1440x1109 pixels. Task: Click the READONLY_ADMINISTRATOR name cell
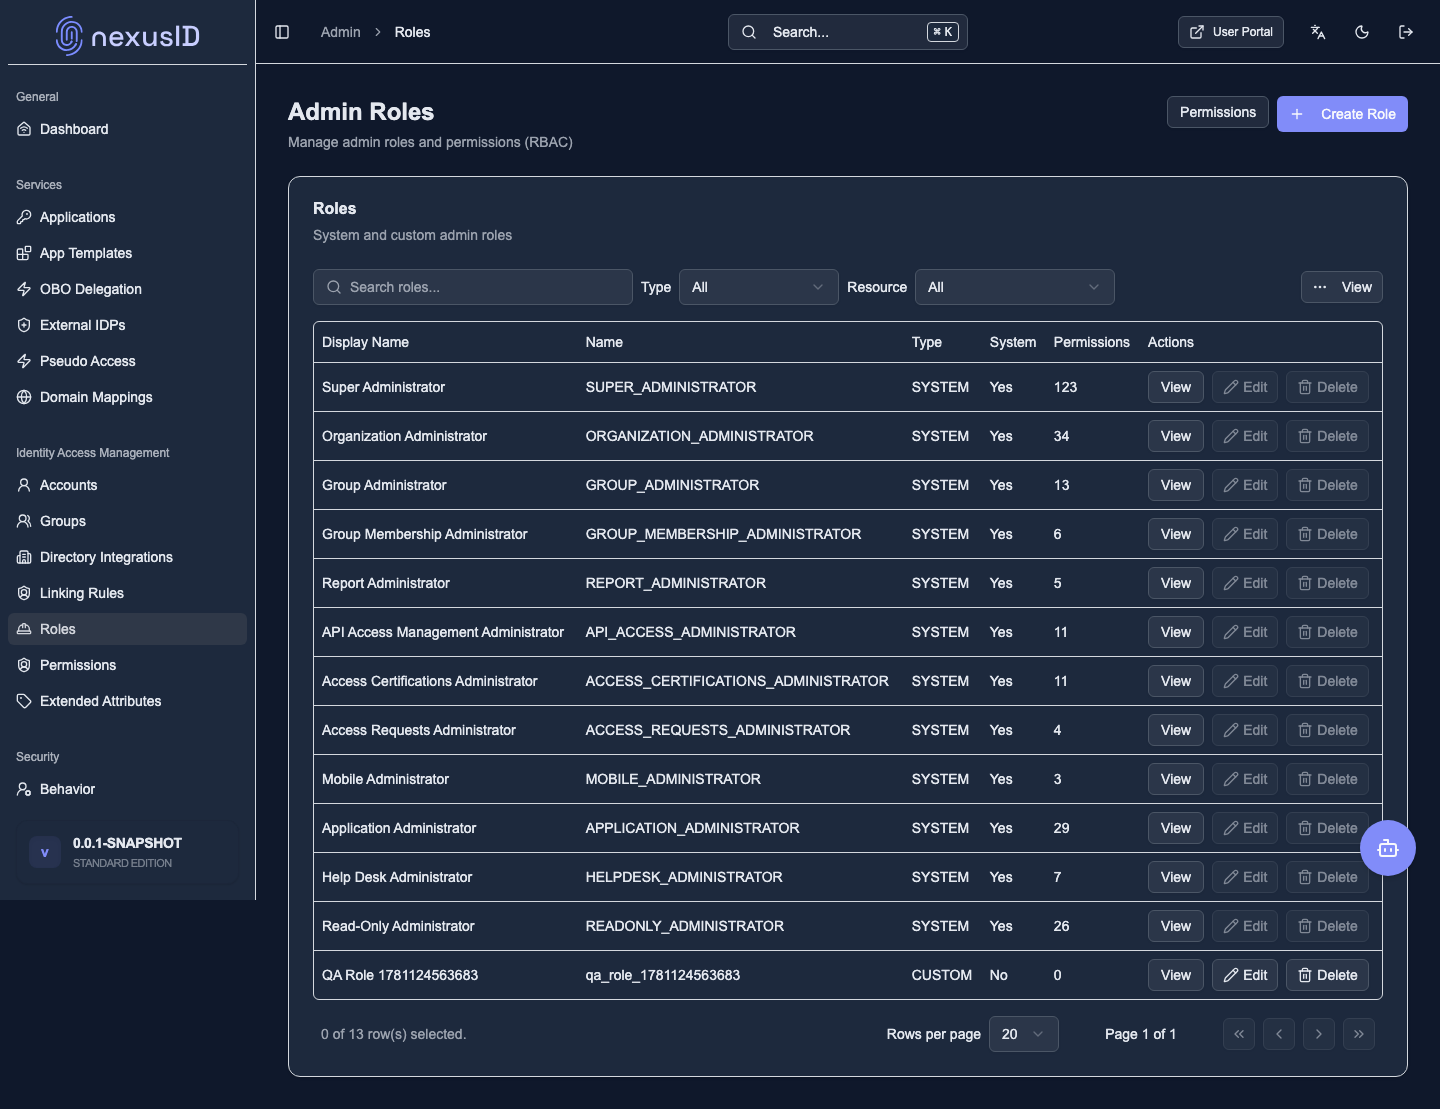pos(684,926)
